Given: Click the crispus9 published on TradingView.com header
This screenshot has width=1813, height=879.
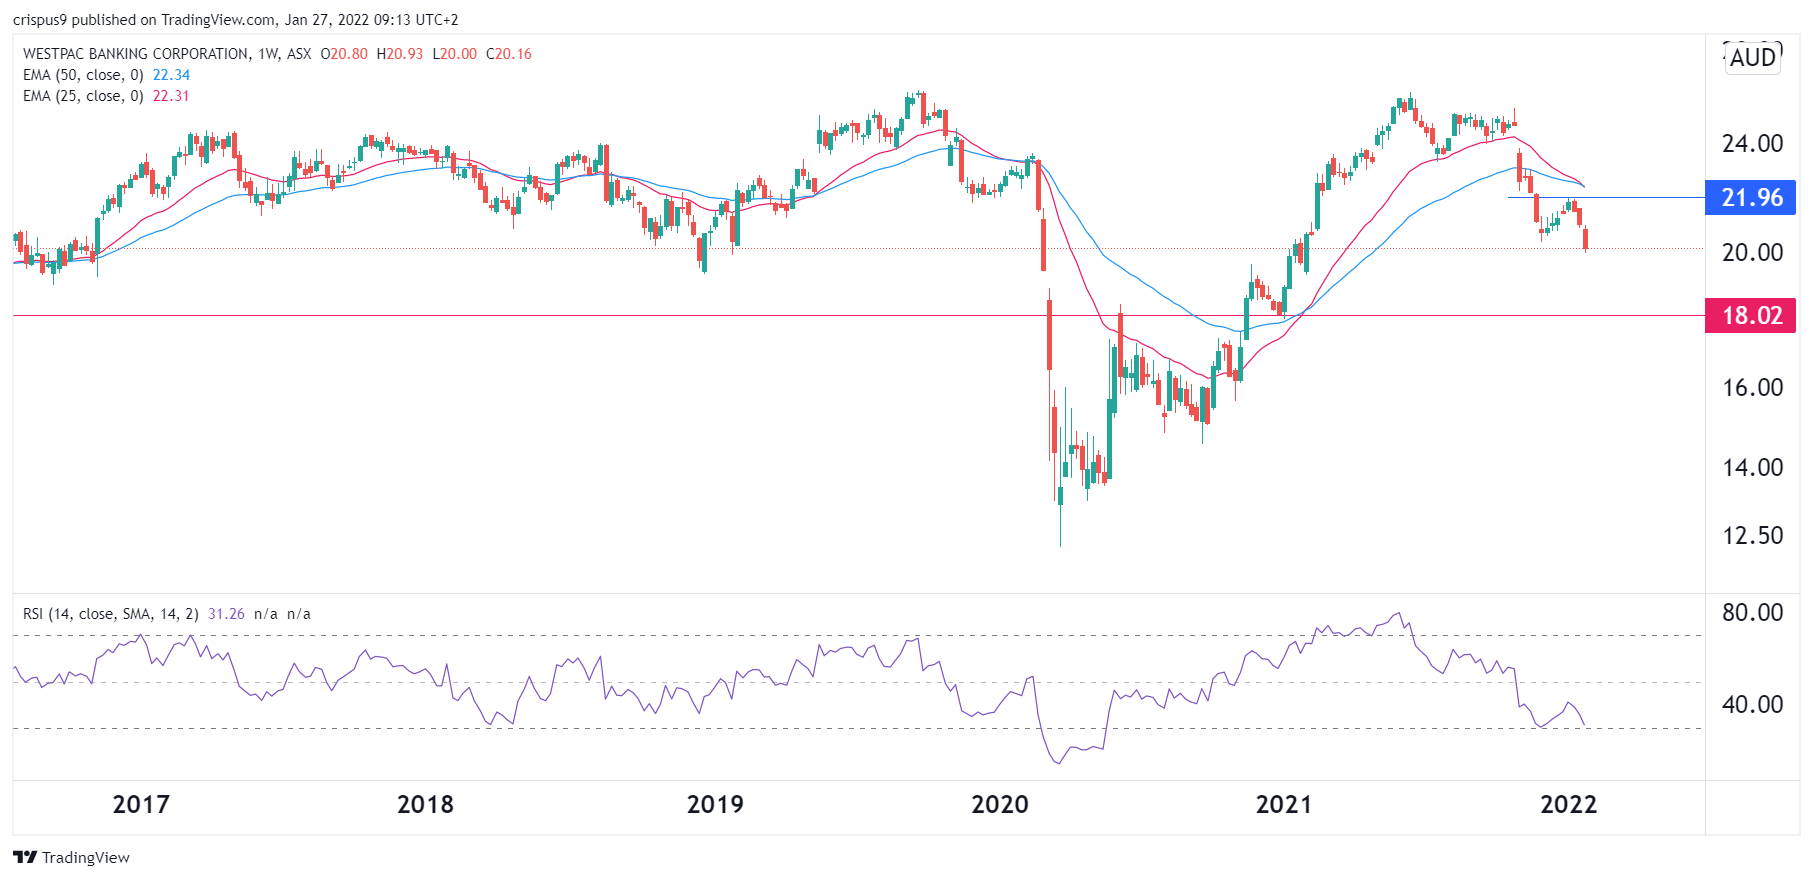Looking at the screenshot, I should (x=236, y=20).
